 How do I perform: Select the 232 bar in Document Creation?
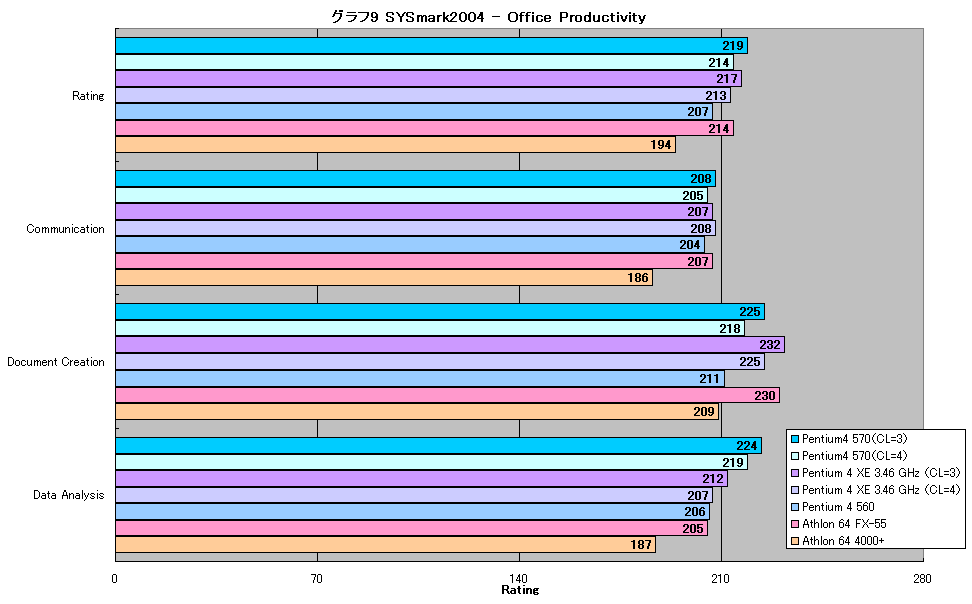coord(450,345)
